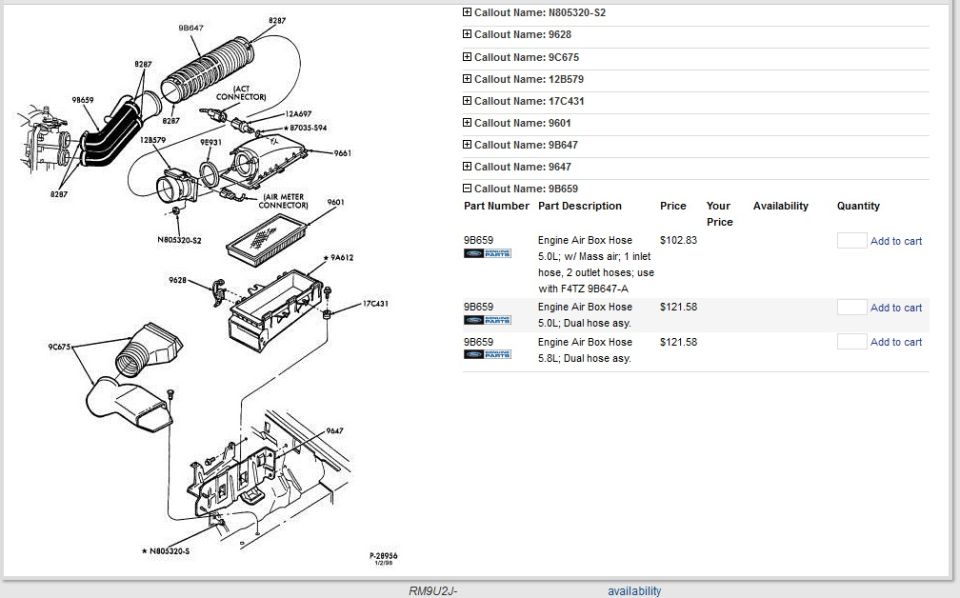Expand the Callout Name: 17C431 entry
Viewport: 960px width, 598px height.
pos(467,101)
